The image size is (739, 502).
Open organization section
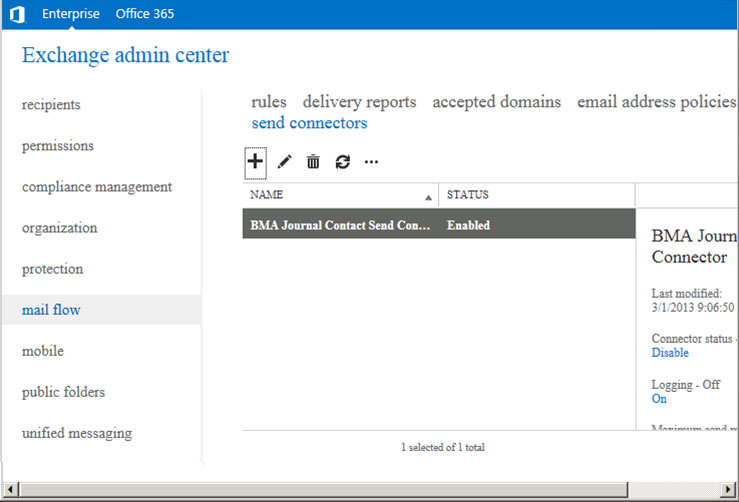(59, 228)
